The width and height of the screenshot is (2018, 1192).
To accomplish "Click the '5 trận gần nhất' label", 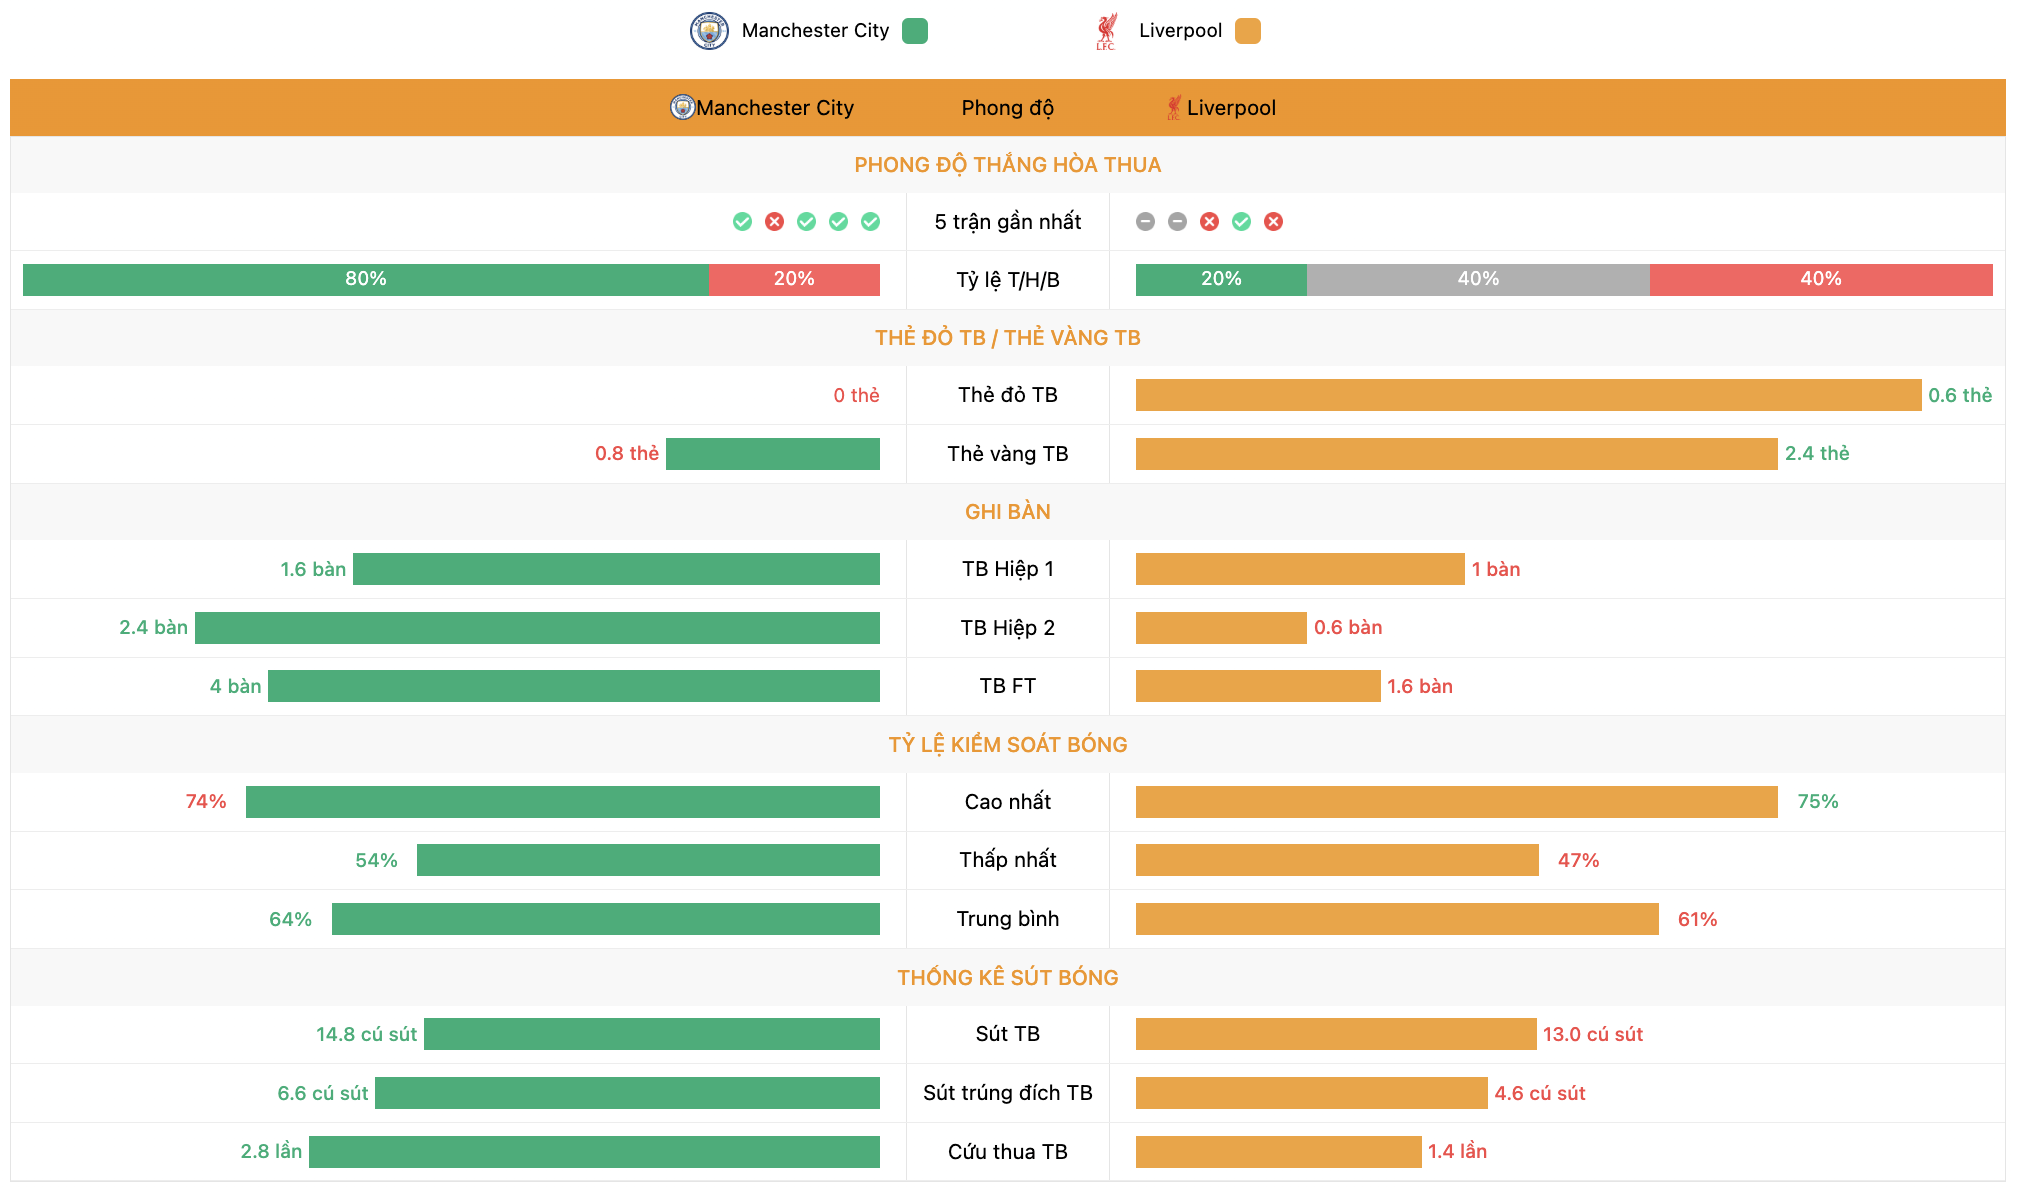I will pos(1007,222).
